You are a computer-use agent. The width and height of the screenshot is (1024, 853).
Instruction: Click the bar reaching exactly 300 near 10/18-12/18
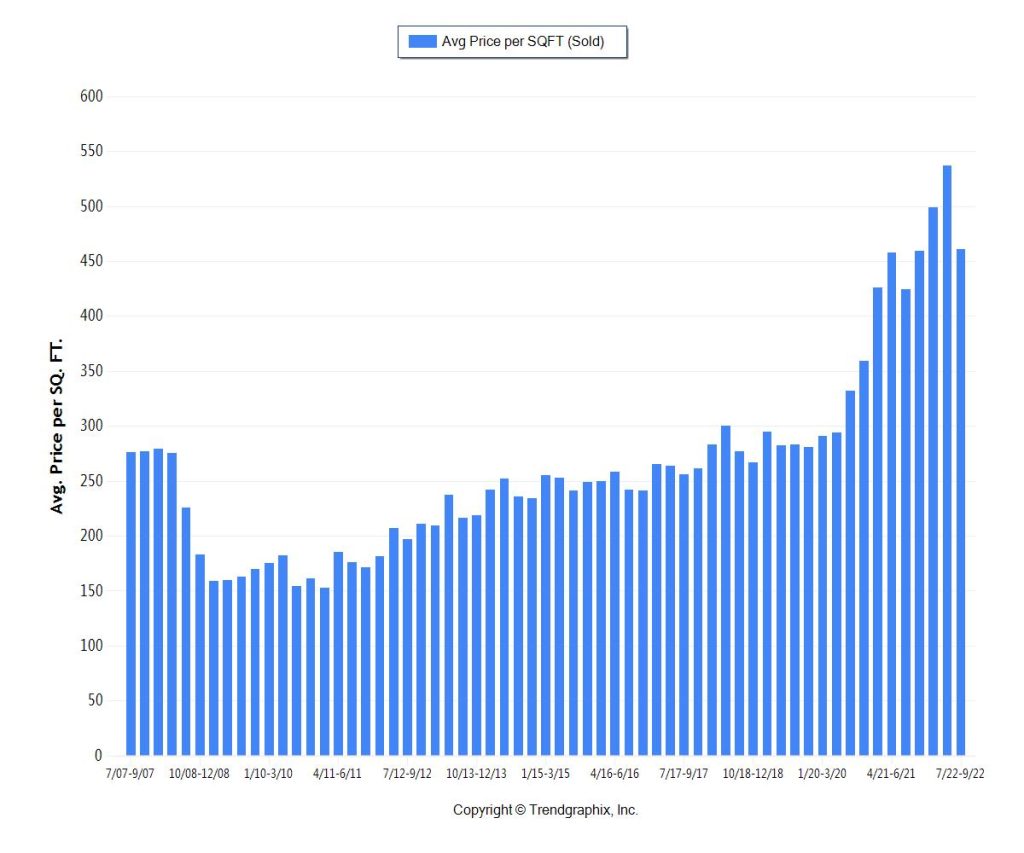(x=726, y=590)
